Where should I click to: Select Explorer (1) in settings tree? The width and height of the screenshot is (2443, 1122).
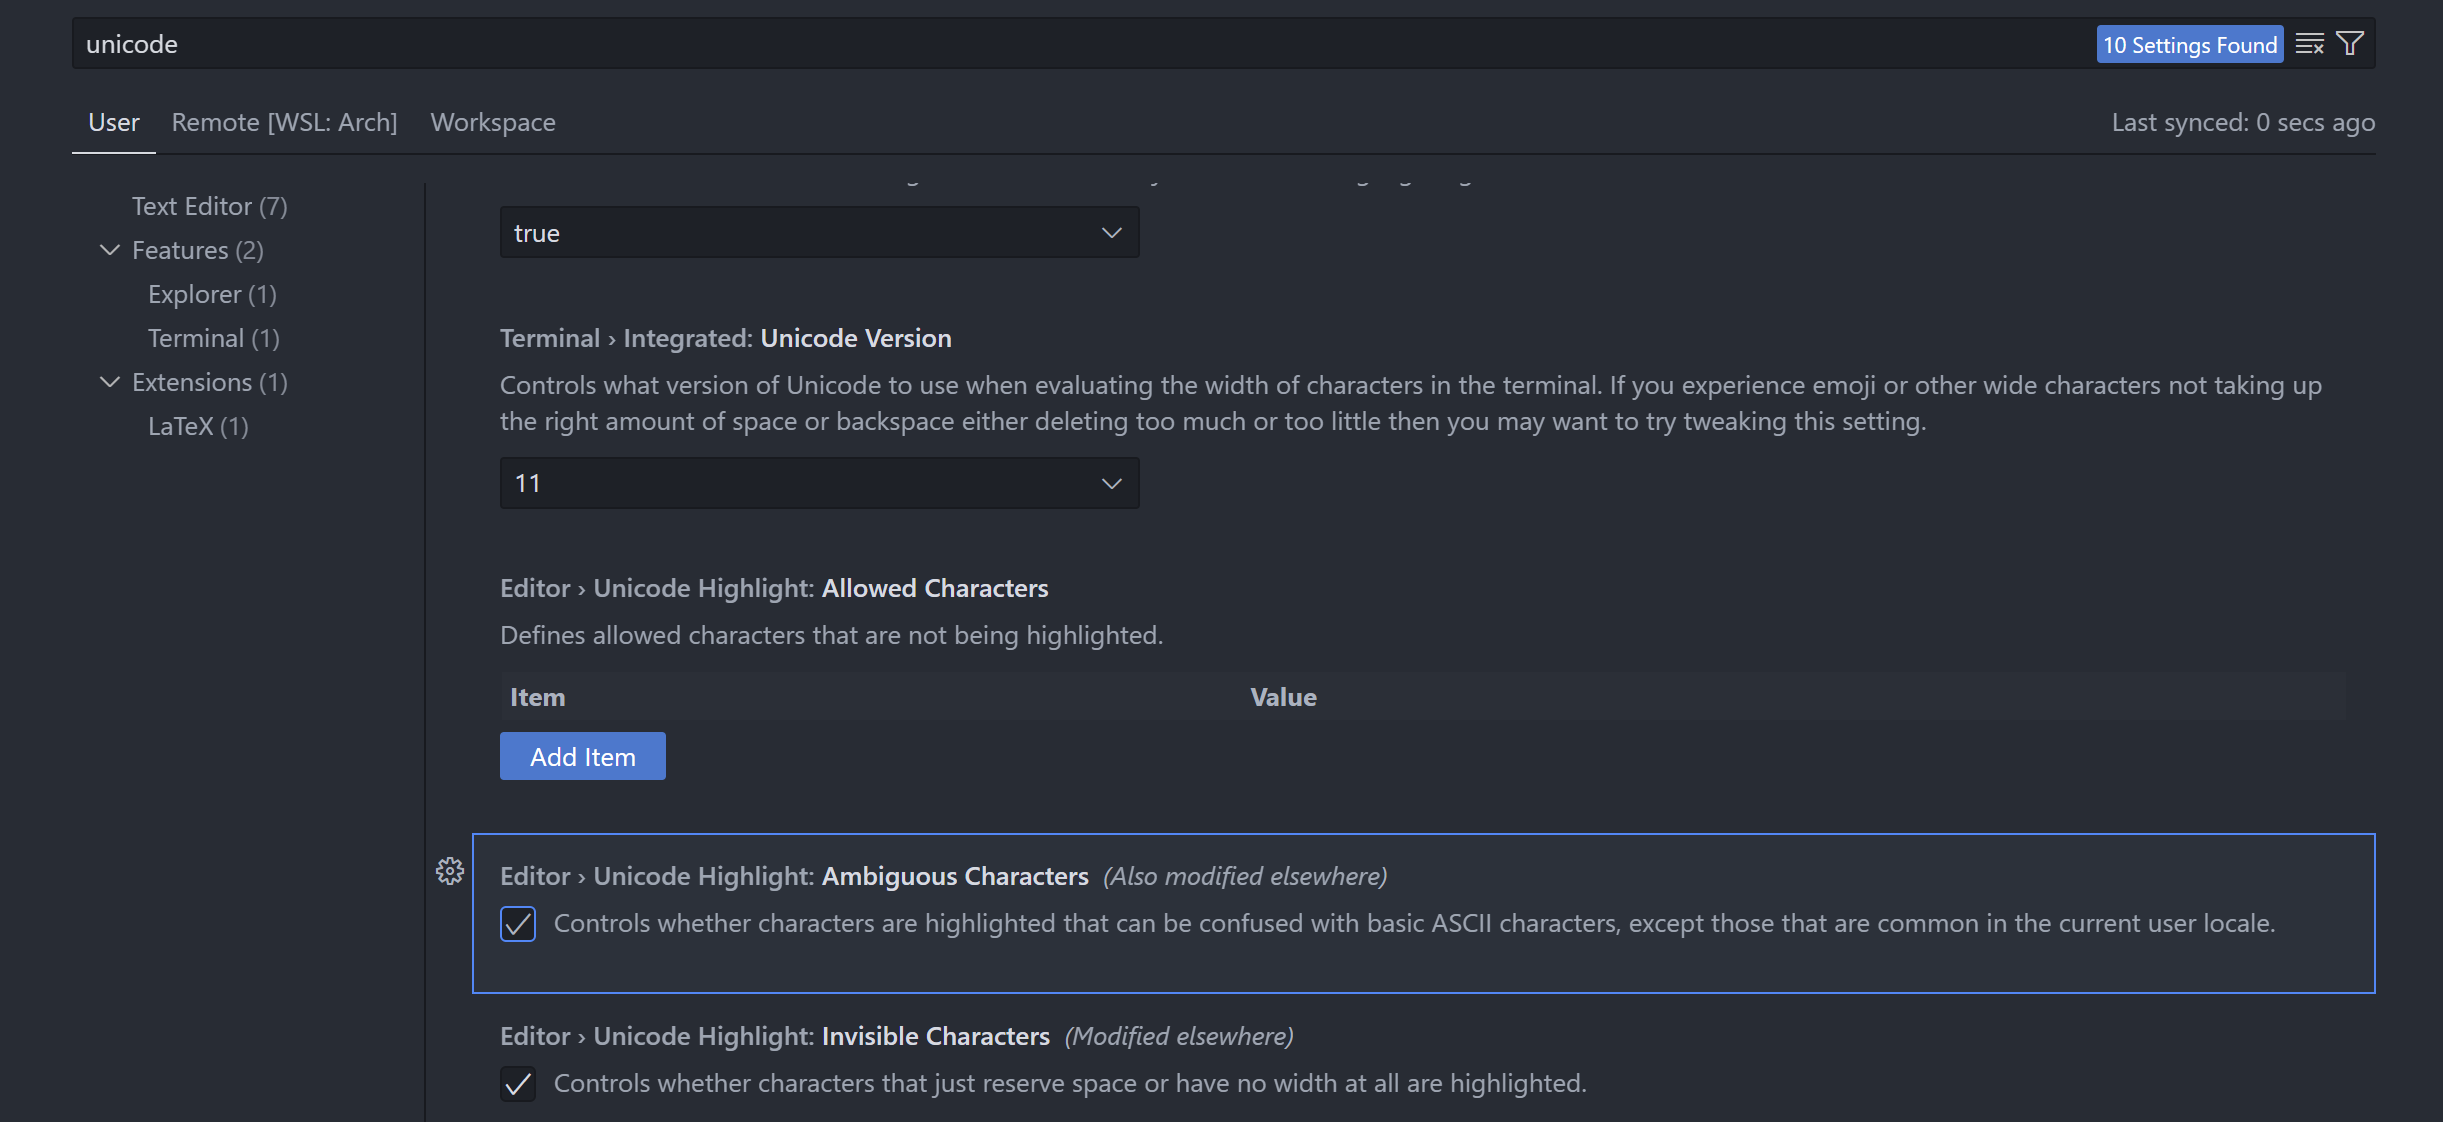tap(212, 294)
